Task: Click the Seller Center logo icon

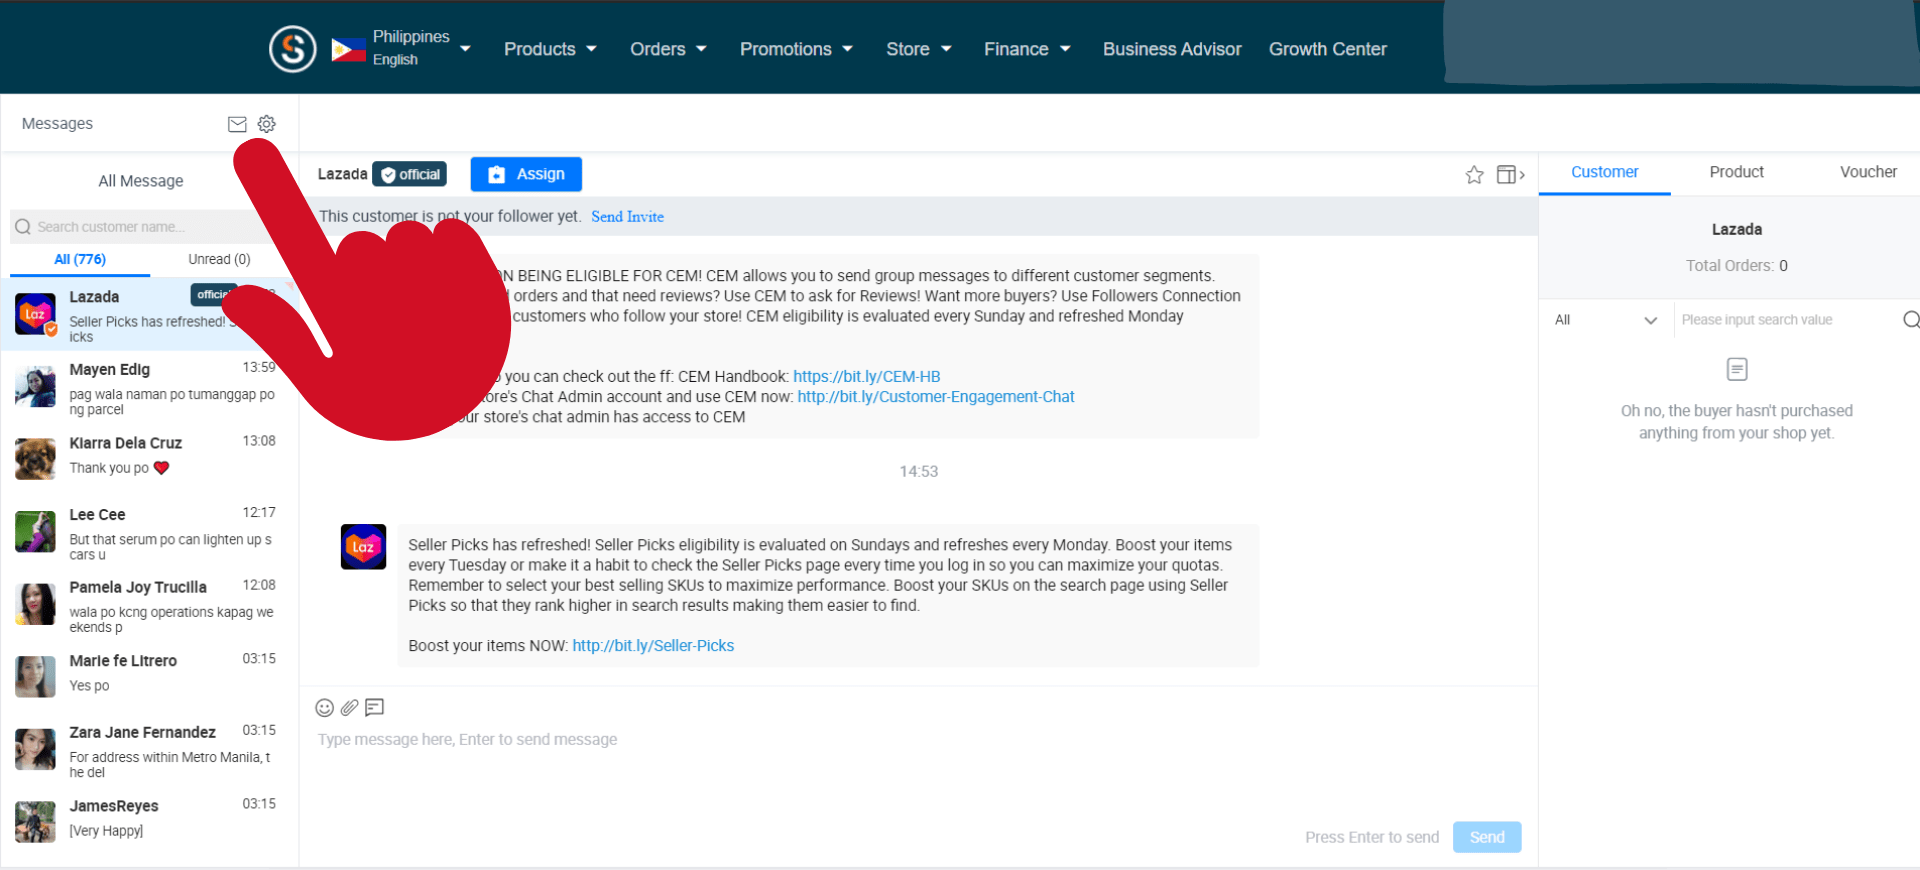Action: [x=293, y=48]
